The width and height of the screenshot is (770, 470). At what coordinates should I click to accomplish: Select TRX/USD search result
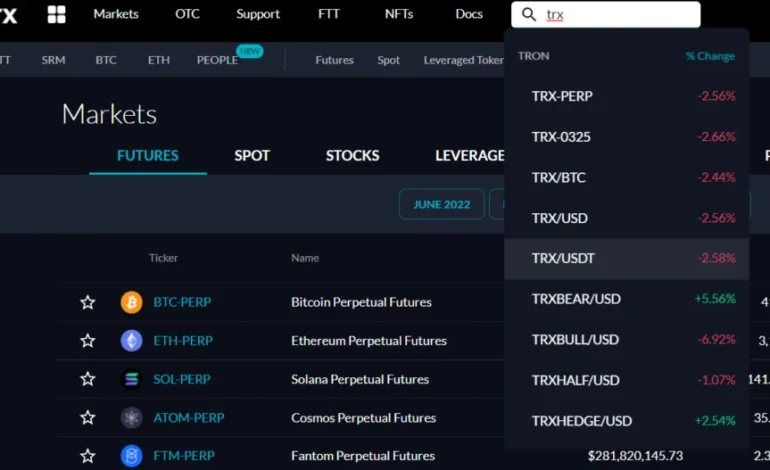pos(627,218)
